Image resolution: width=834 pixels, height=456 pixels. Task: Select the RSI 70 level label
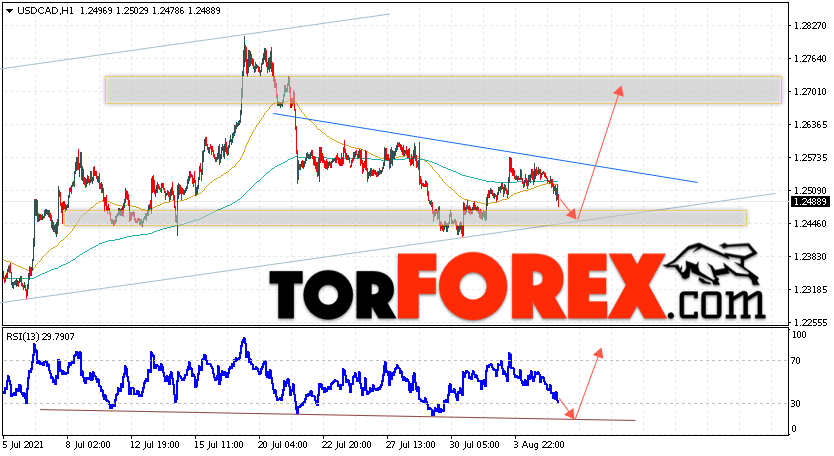click(x=795, y=361)
